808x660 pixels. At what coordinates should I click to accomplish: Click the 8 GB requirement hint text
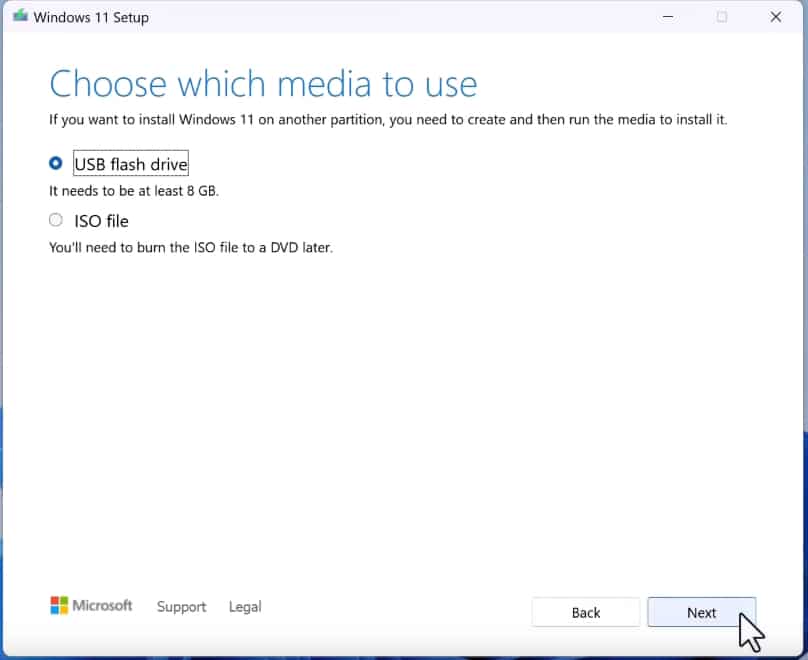(133, 190)
